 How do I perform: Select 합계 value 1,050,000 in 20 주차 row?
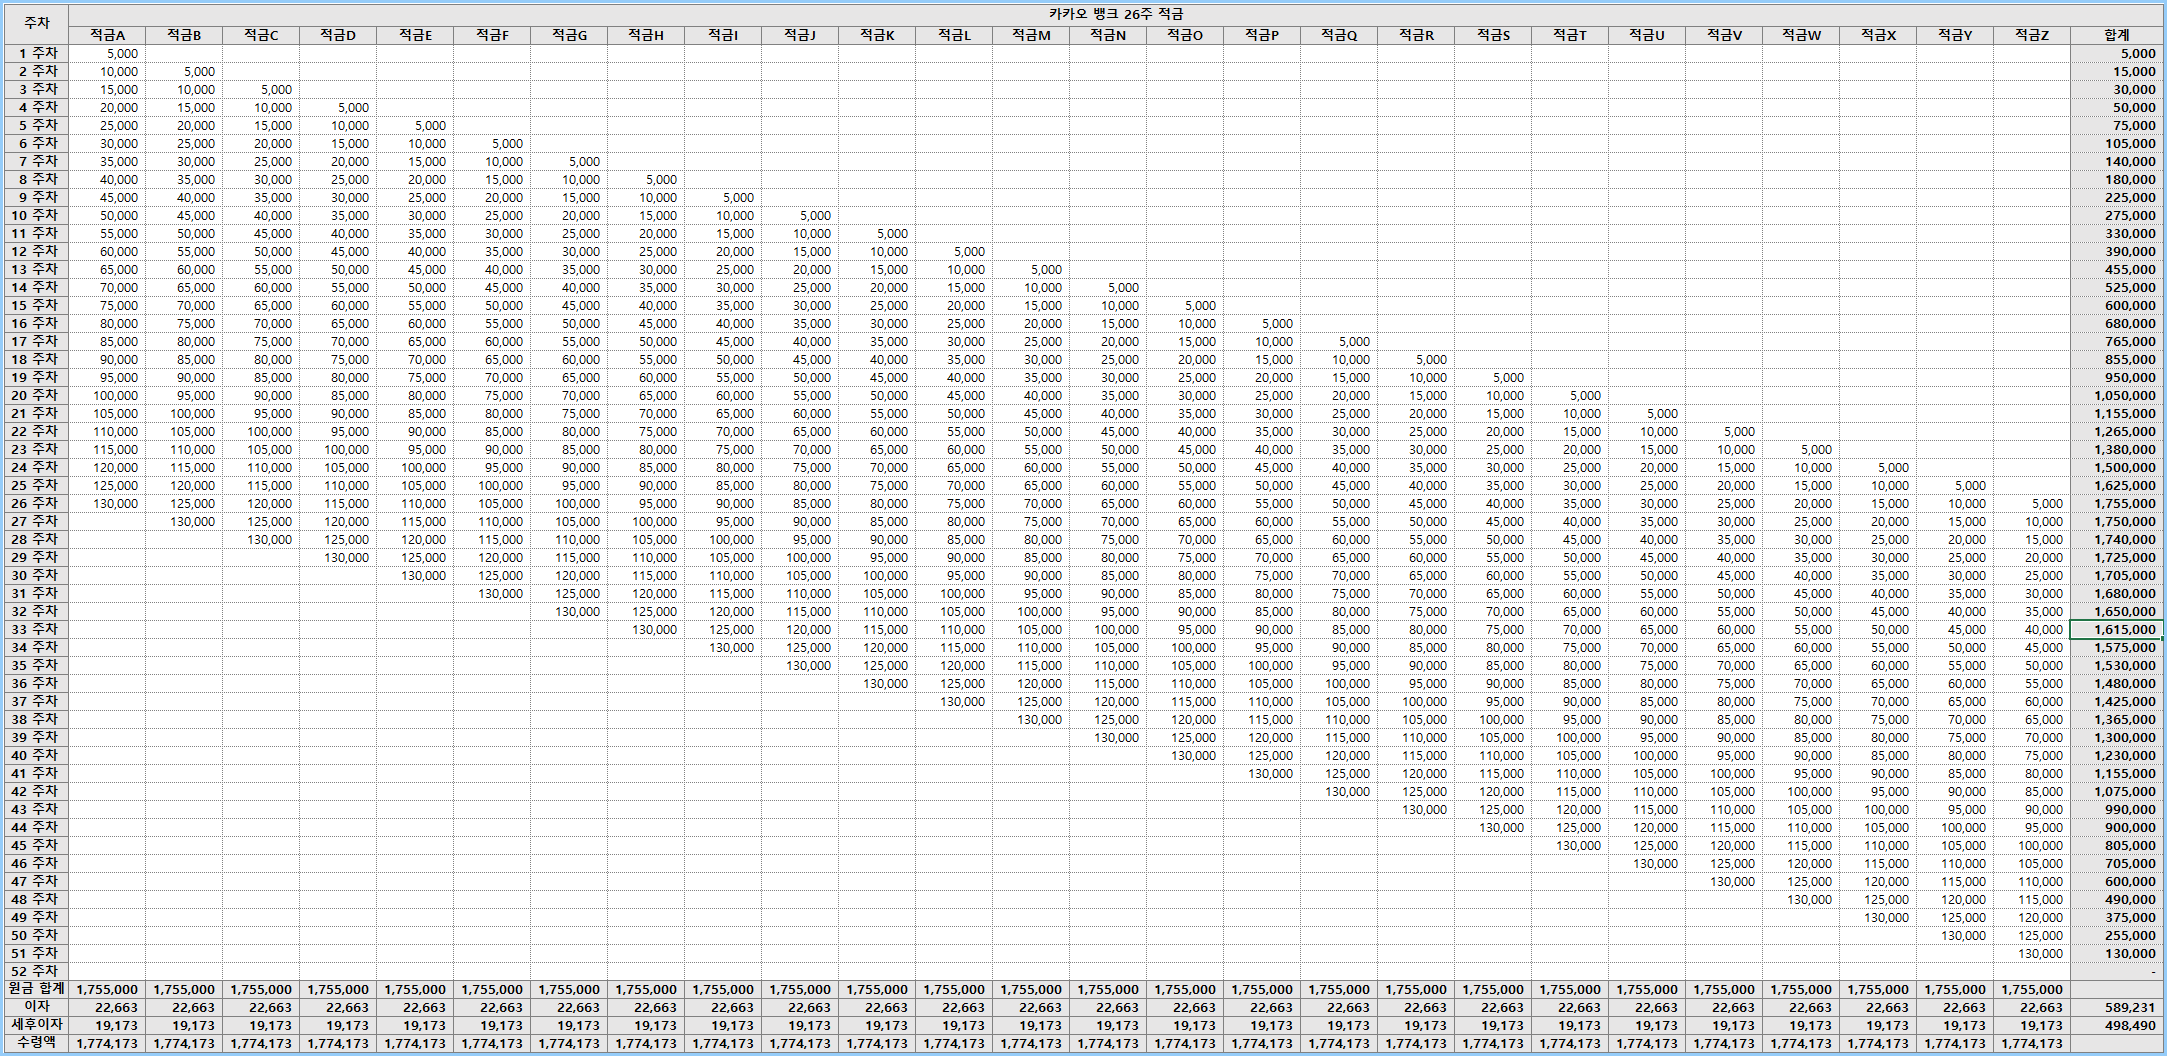tap(2117, 395)
